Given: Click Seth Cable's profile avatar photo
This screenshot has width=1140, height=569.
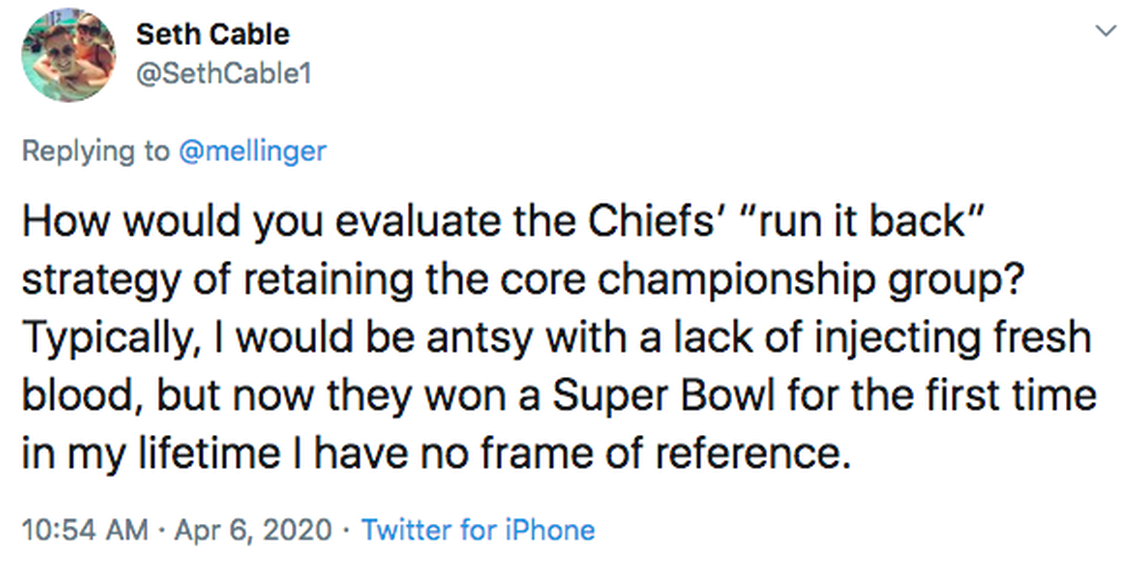Looking at the screenshot, I should (x=66, y=57).
